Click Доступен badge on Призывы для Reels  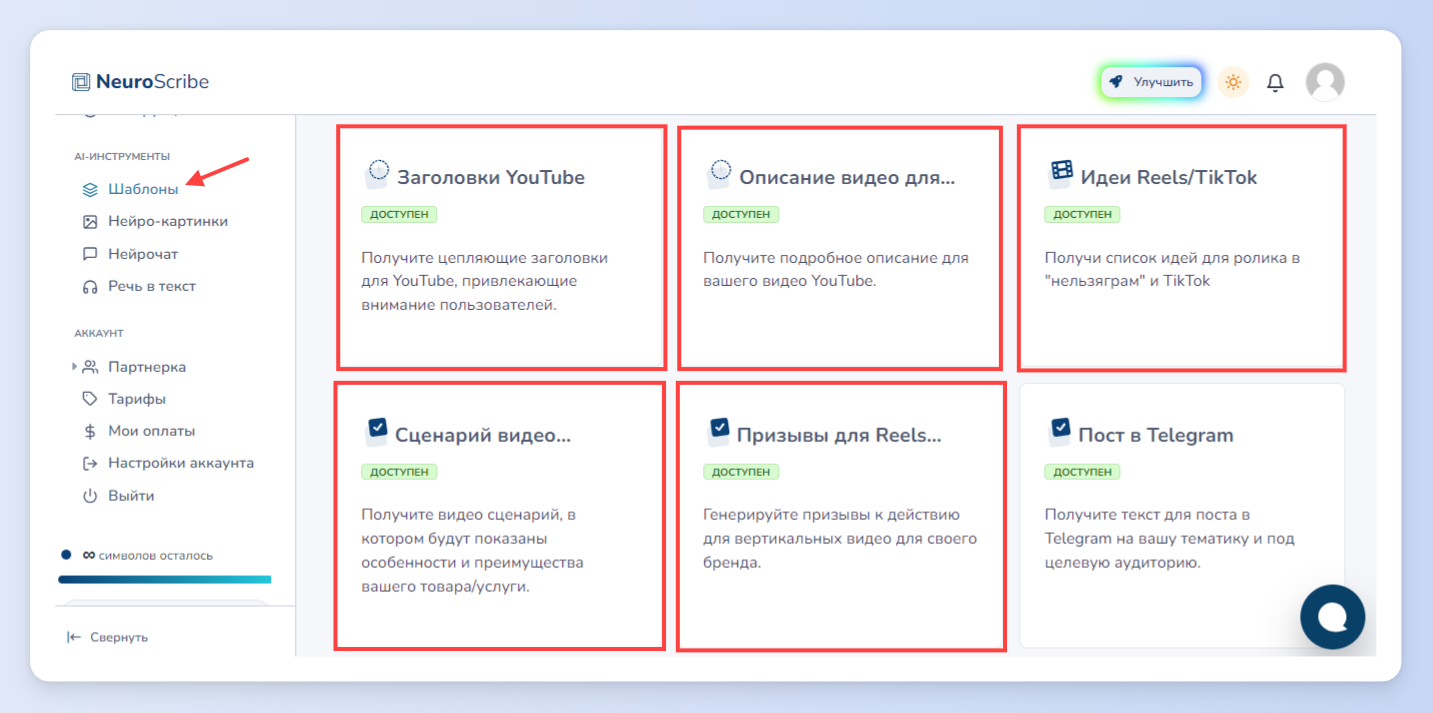pyautogui.click(x=741, y=472)
